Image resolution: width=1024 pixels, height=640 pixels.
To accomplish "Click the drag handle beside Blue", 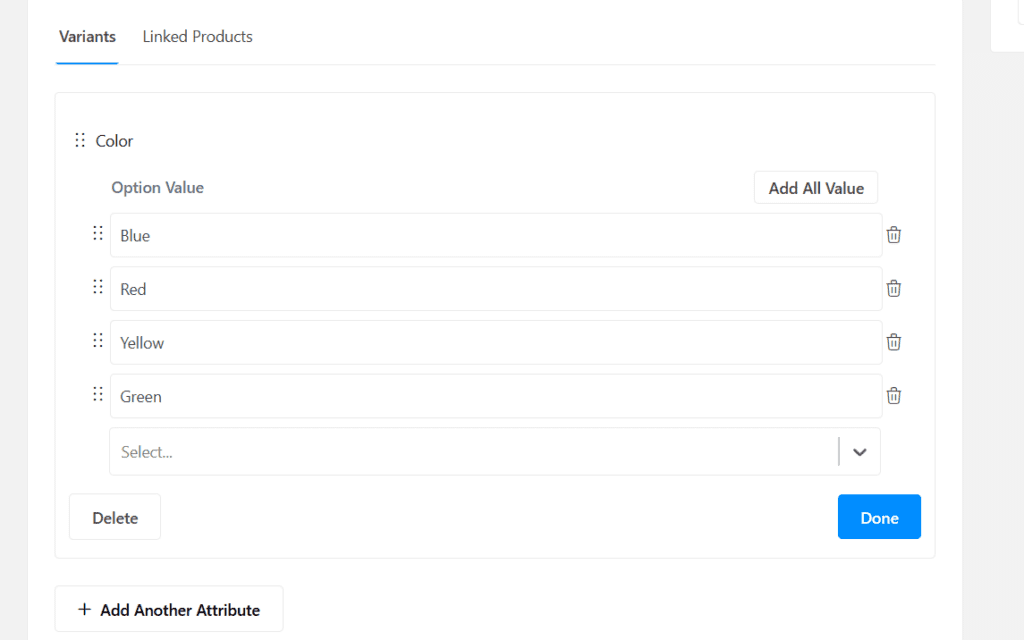I will [x=97, y=232].
